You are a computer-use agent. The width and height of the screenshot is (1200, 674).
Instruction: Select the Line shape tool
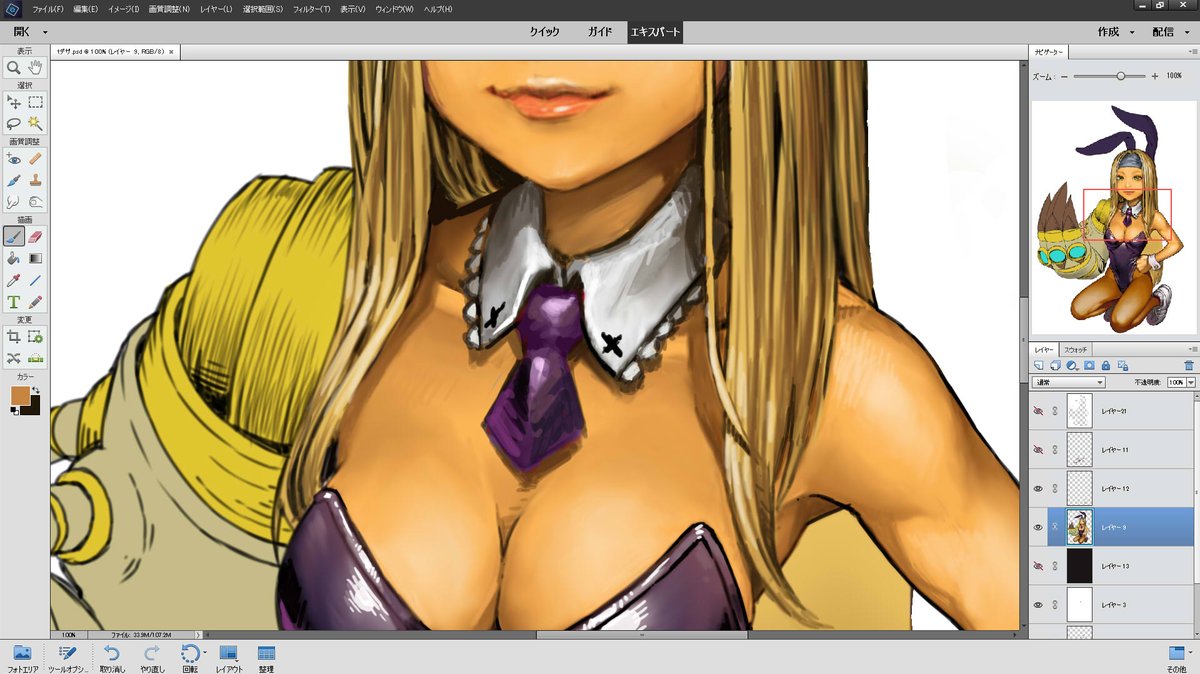tap(36, 281)
